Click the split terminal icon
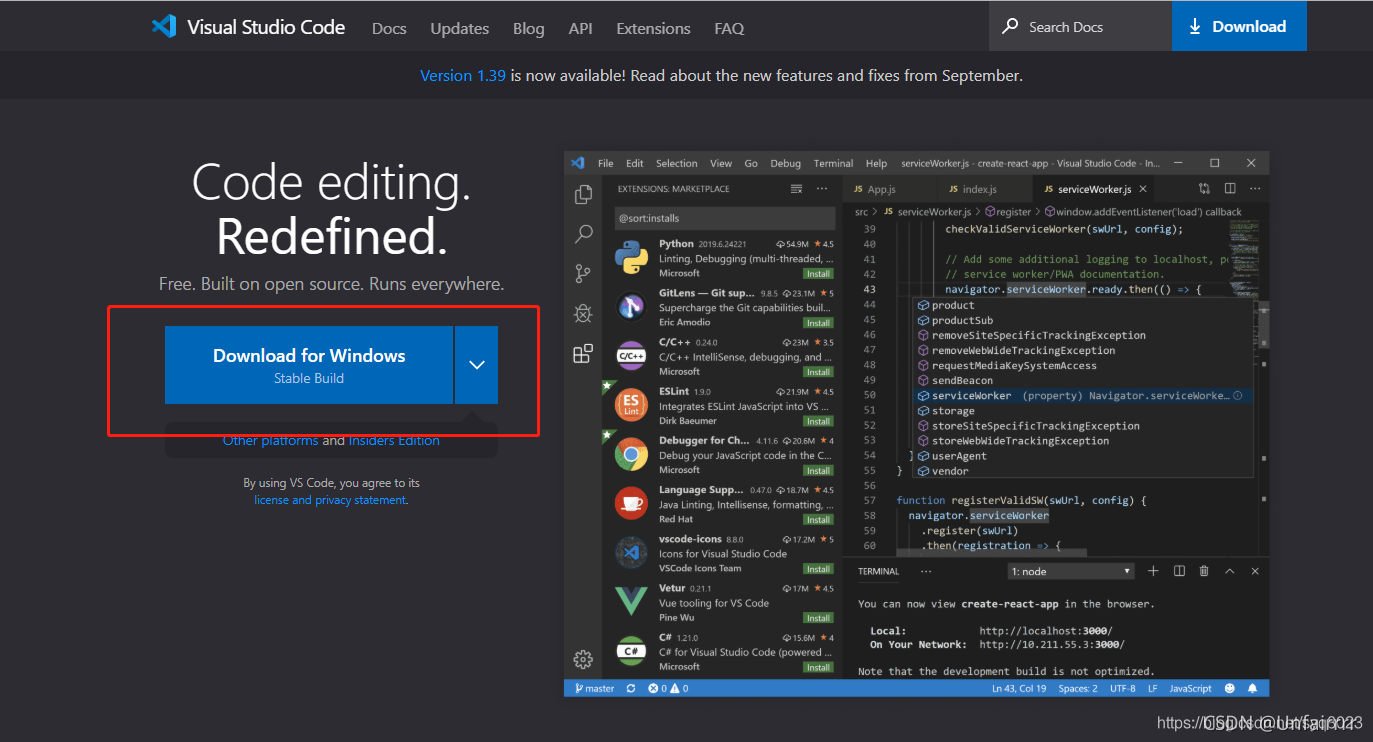 (x=1179, y=571)
